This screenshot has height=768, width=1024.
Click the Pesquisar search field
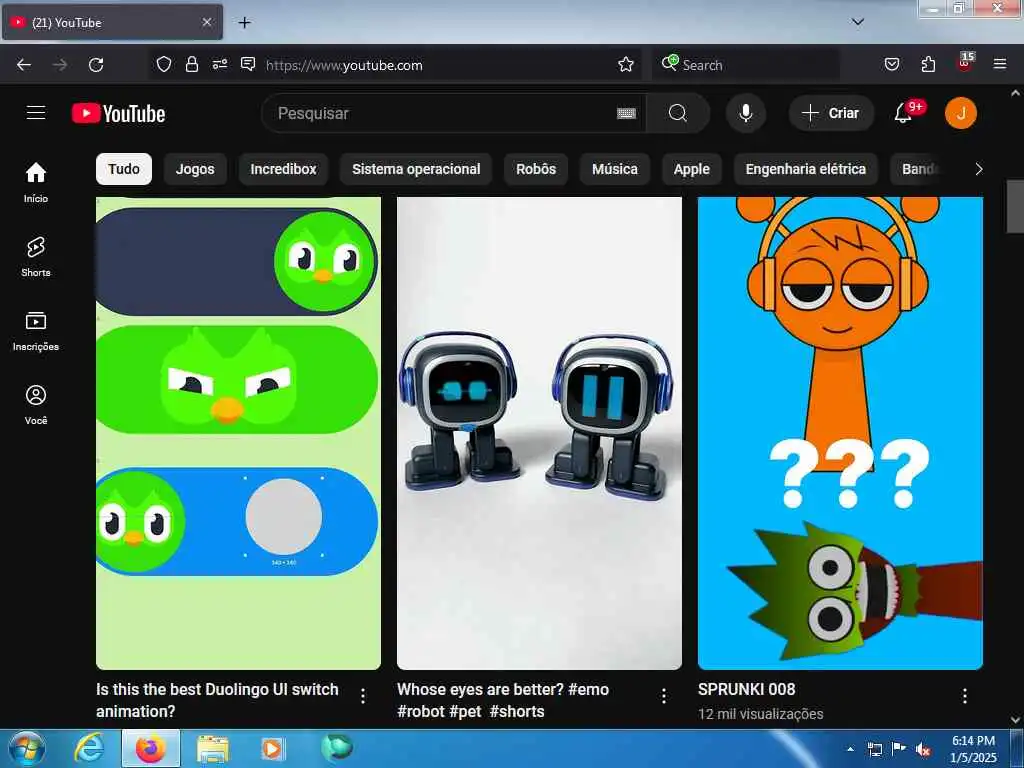tap(444, 114)
